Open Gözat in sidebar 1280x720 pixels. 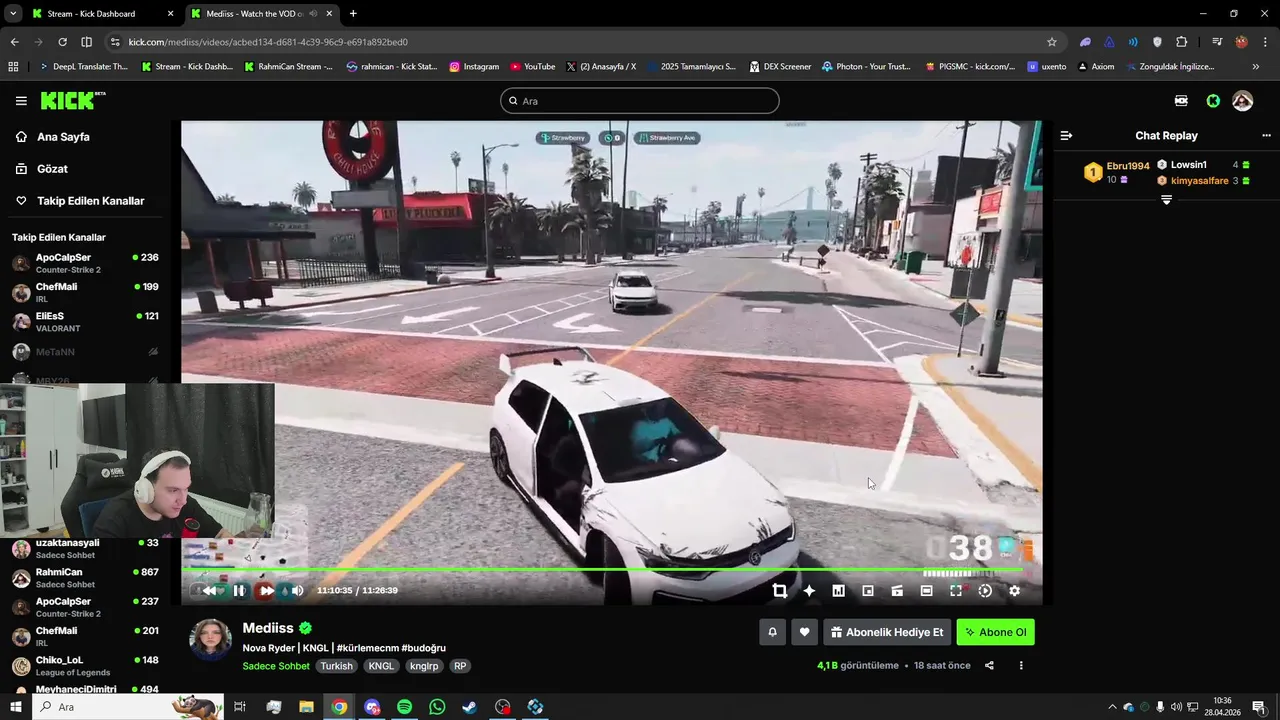pos(52,169)
